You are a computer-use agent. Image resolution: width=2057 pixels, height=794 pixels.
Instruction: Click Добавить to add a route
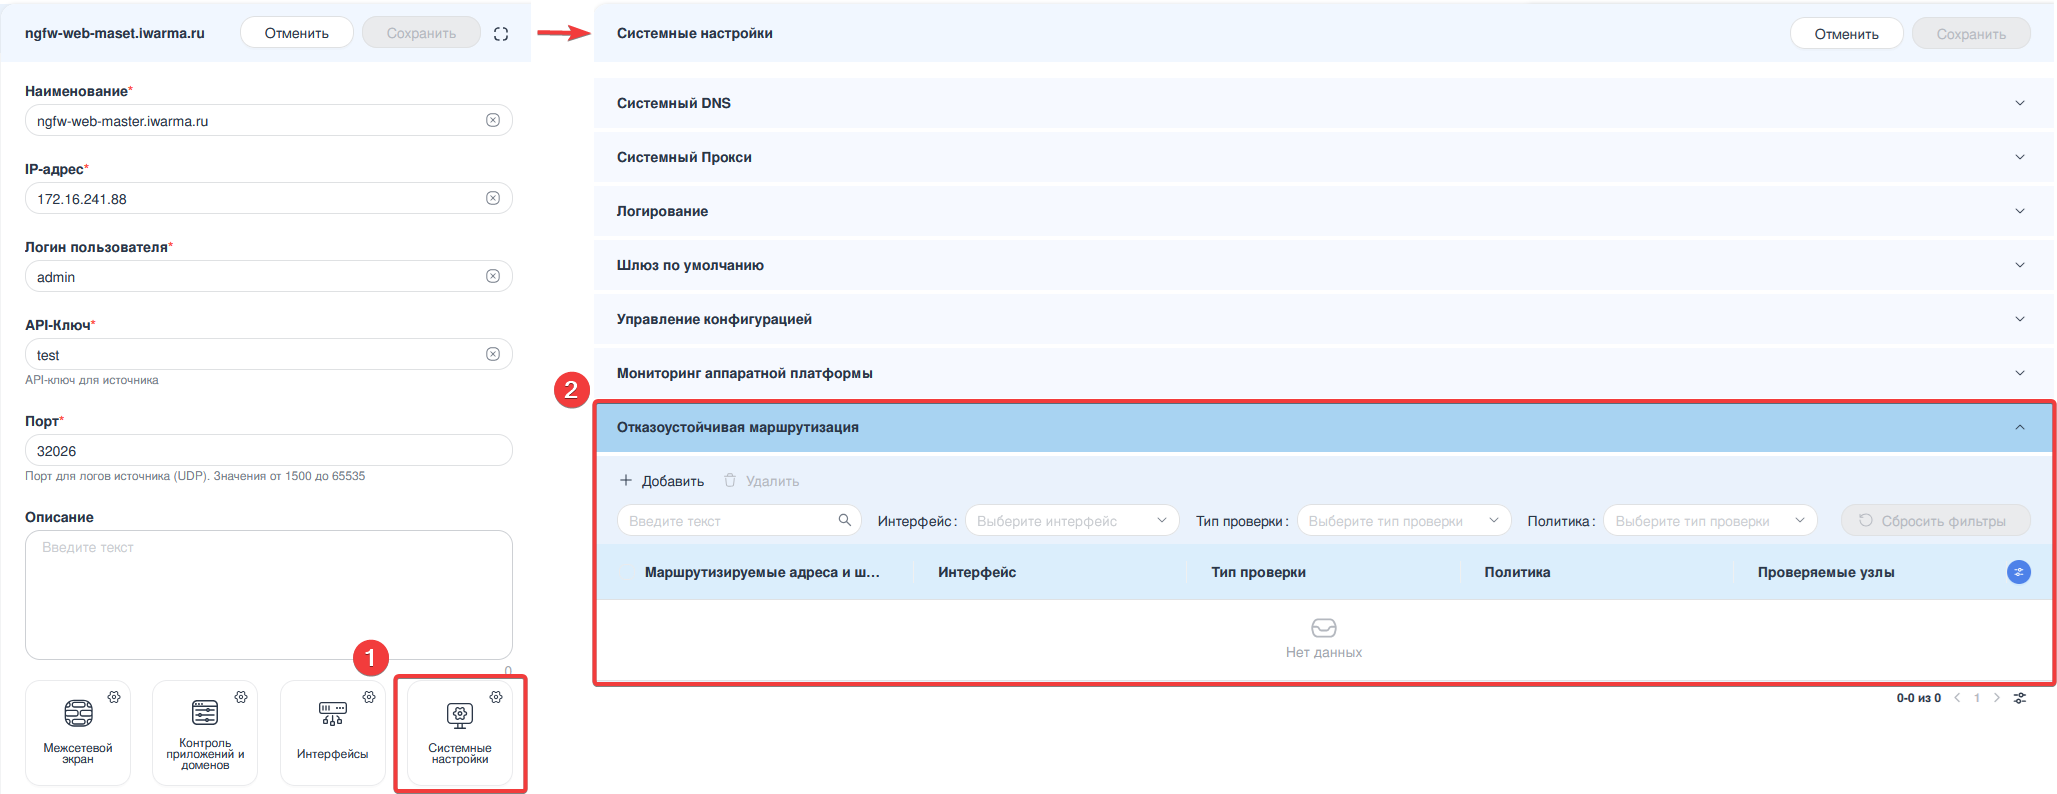coord(662,481)
